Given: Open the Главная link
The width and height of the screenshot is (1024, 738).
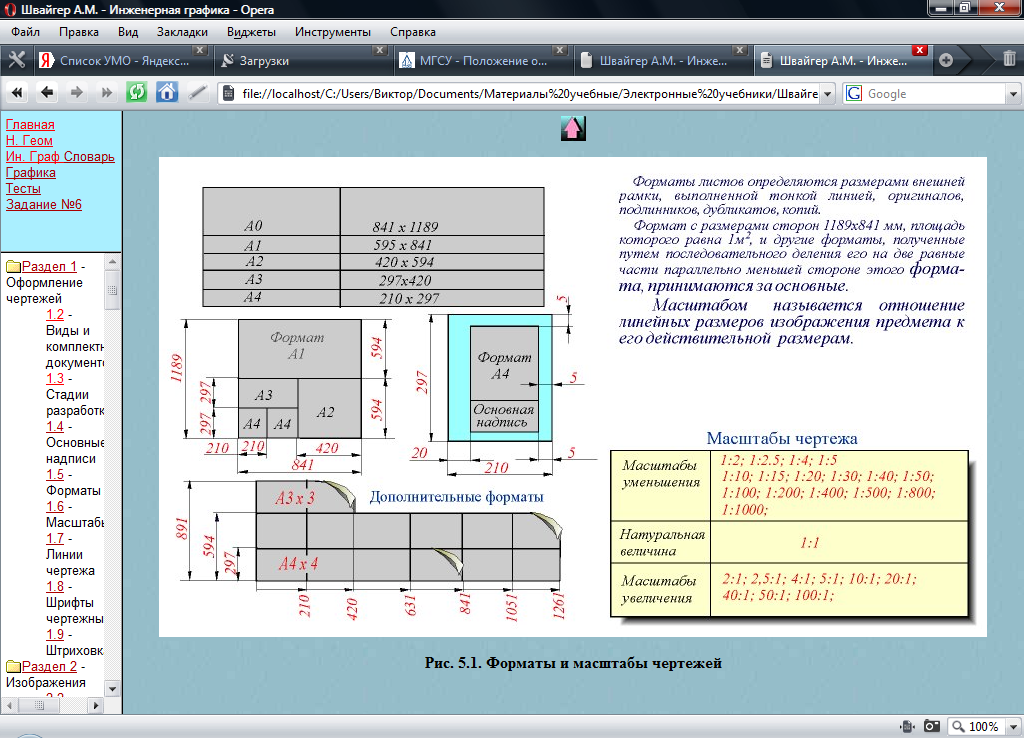Looking at the screenshot, I should [30, 124].
